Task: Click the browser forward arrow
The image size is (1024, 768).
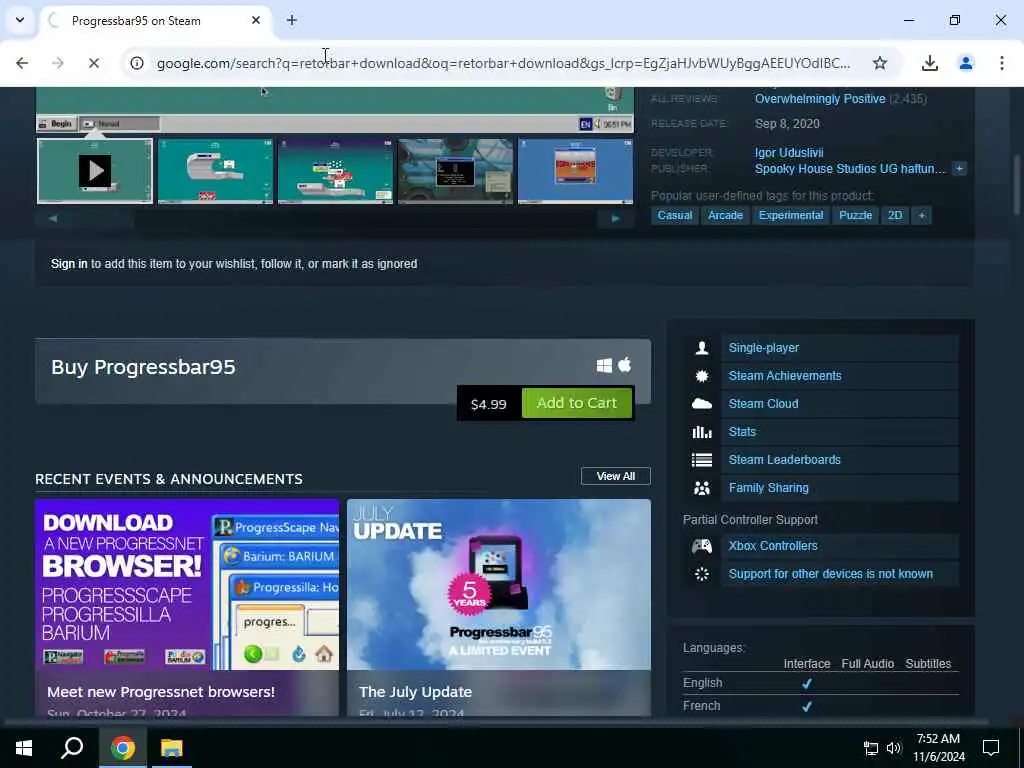Action: 57,63
